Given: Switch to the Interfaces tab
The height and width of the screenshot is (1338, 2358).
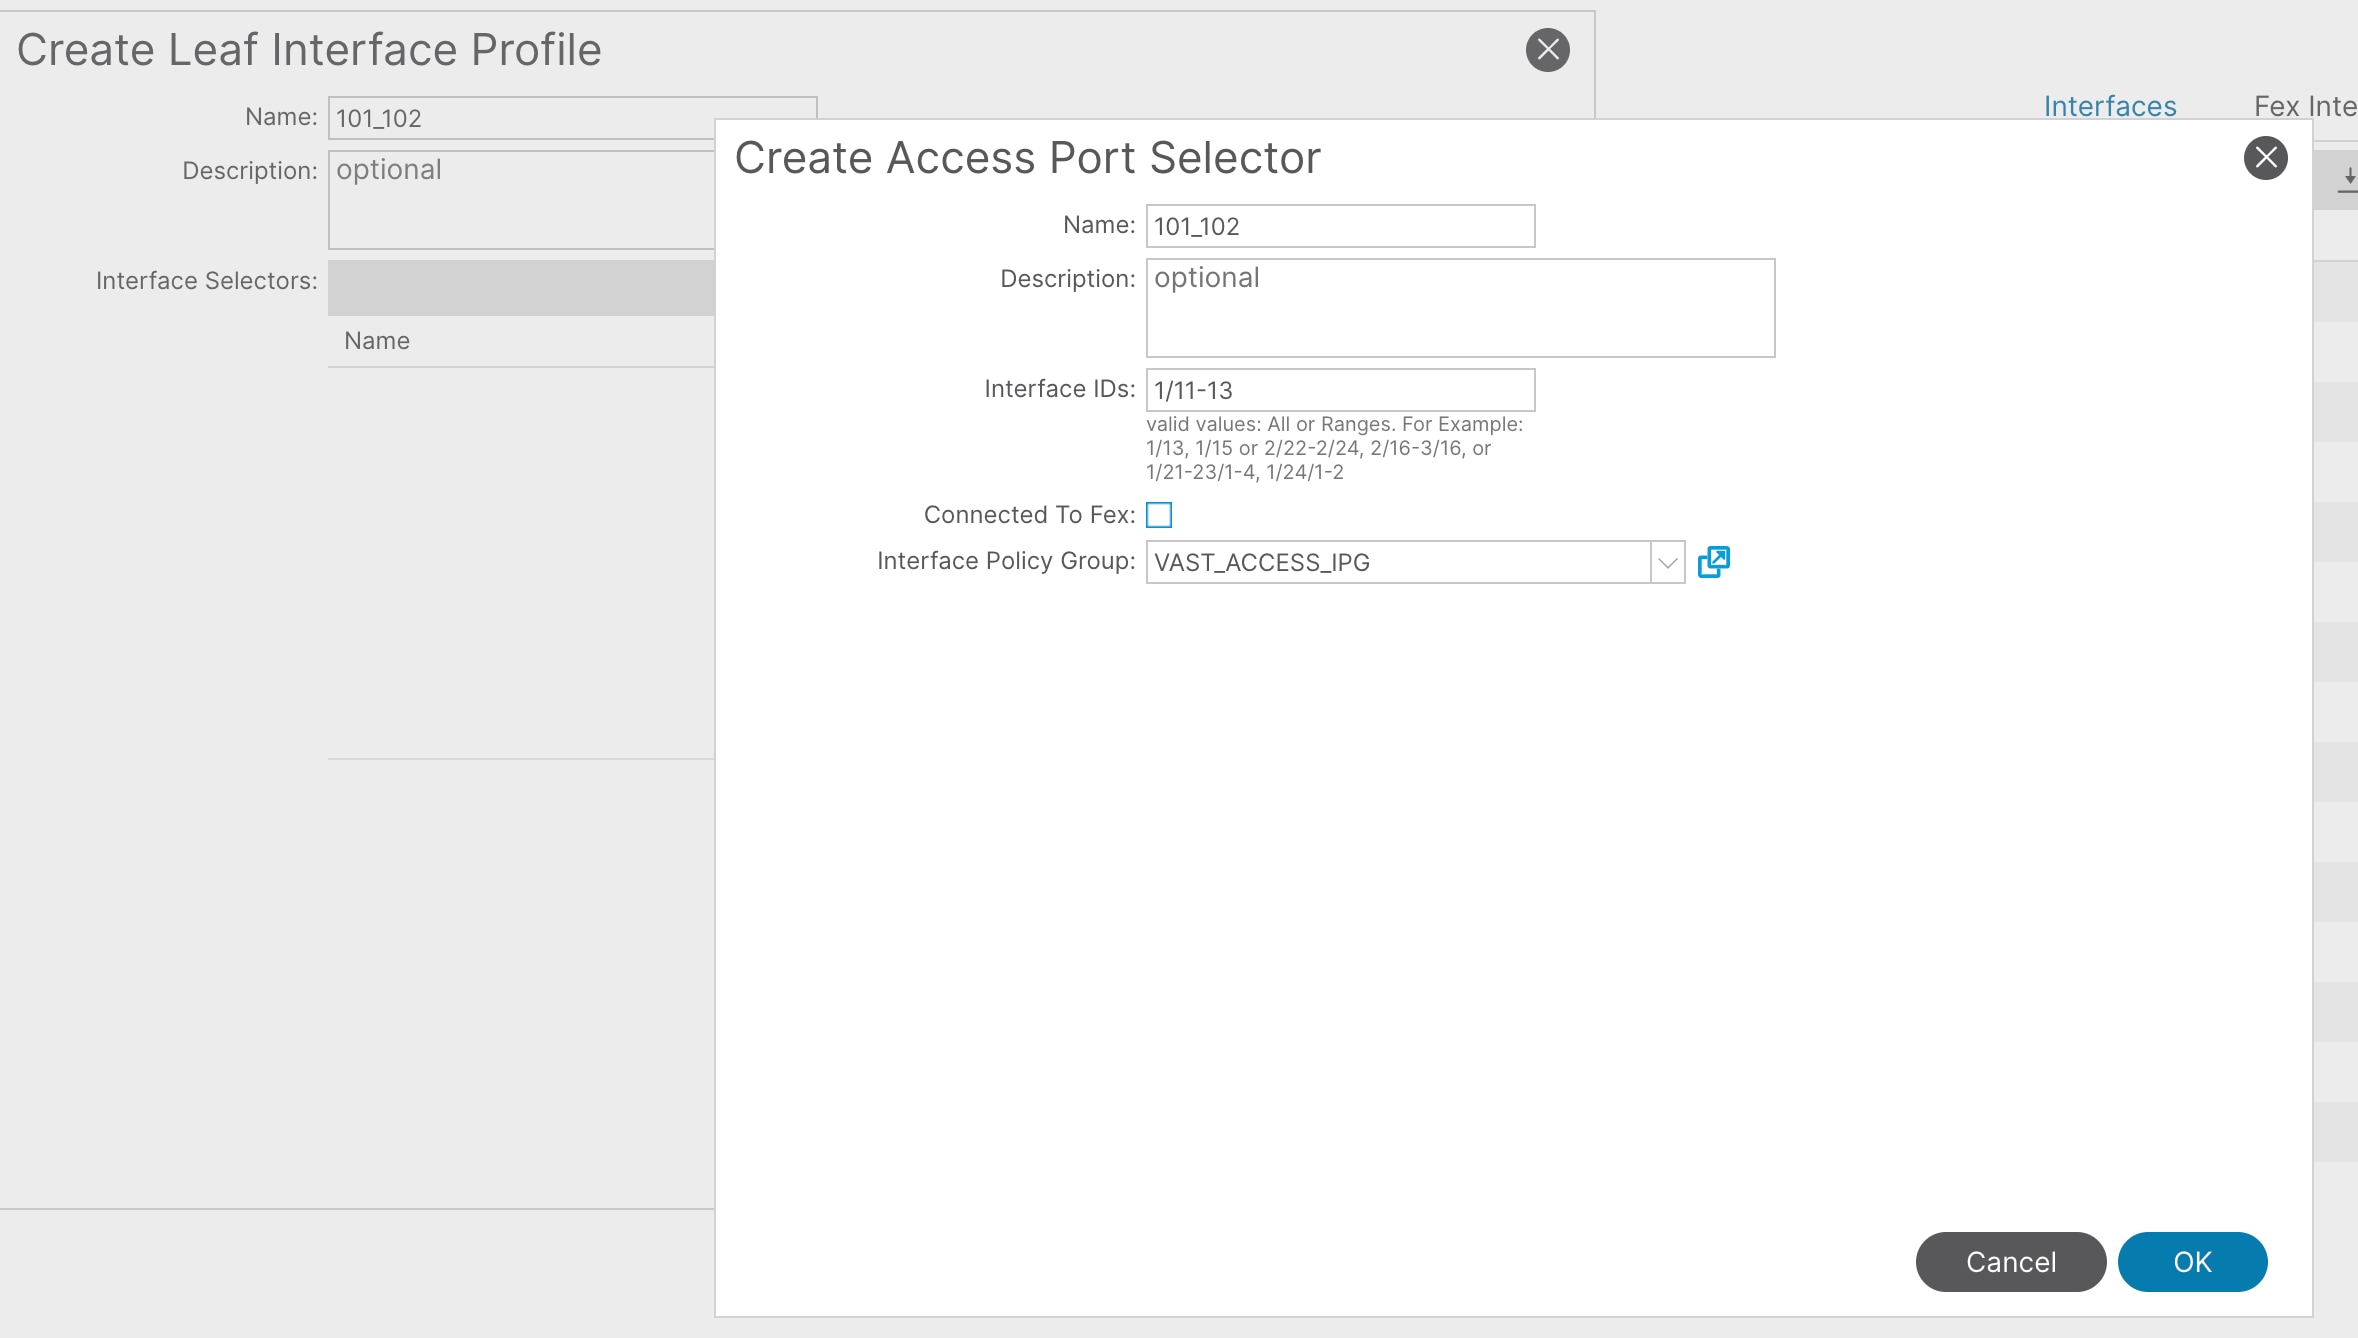Looking at the screenshot, I should pos(2109,106).
